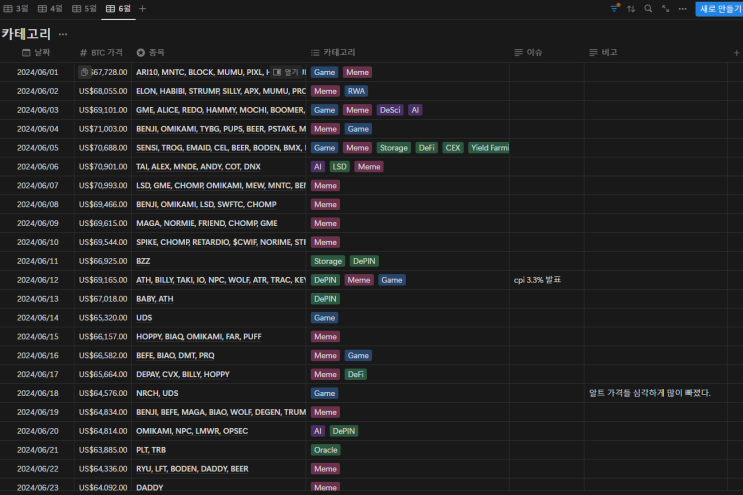Click the price cell US$63,885.00
743x495 pixels.
[x=103, y=450]
